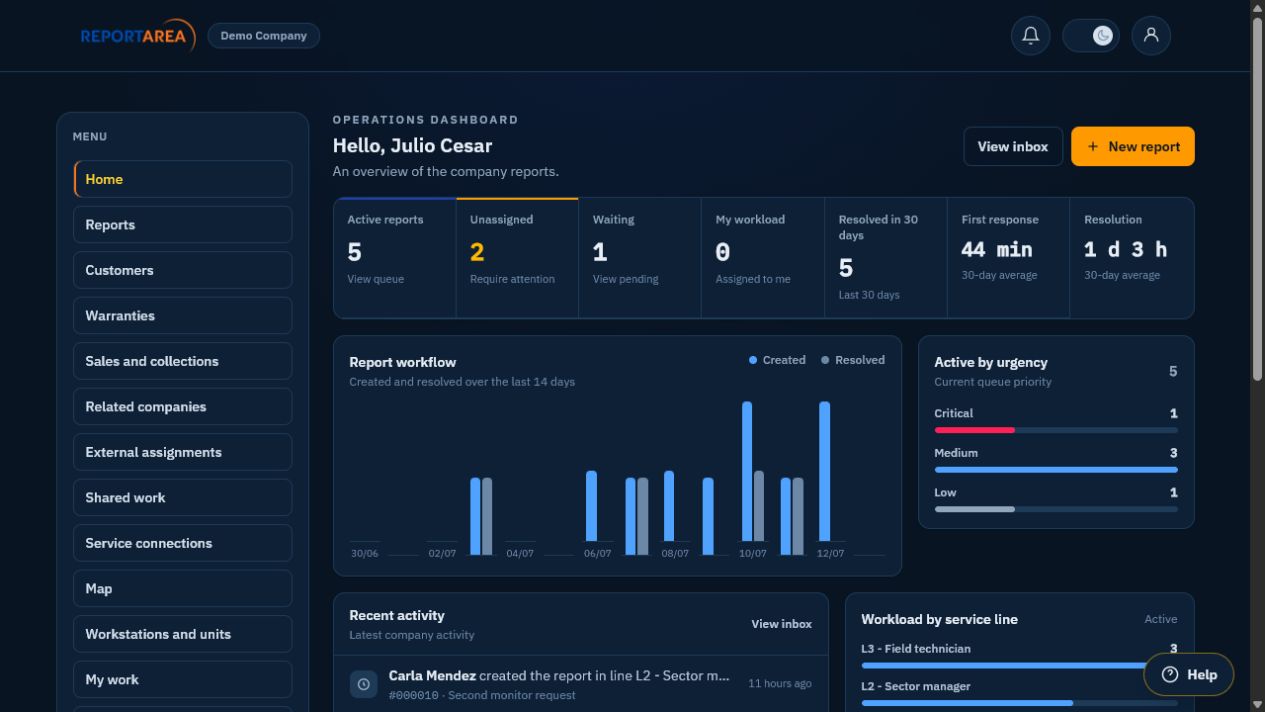Open the user profile icon
The width and height of the screenshot is (1265, 712).
pos(1151,36)
